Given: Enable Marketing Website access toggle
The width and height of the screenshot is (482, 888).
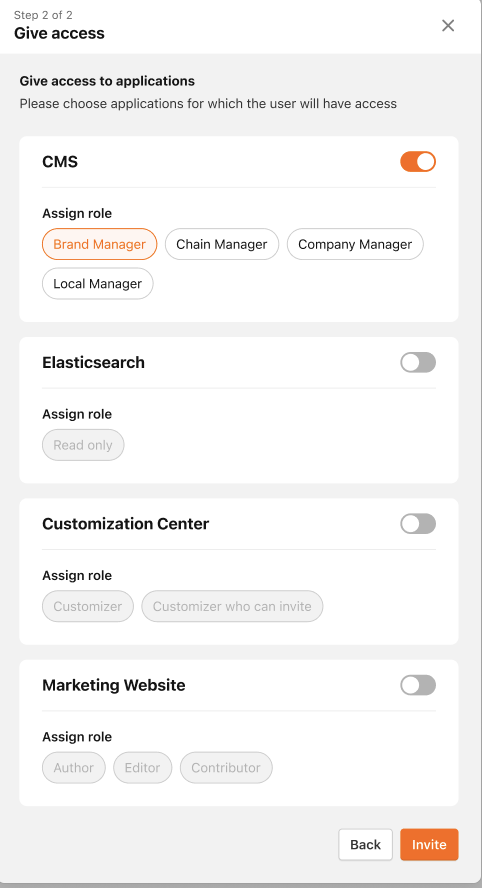Looking at the screenshot, I should pos(418,685).
